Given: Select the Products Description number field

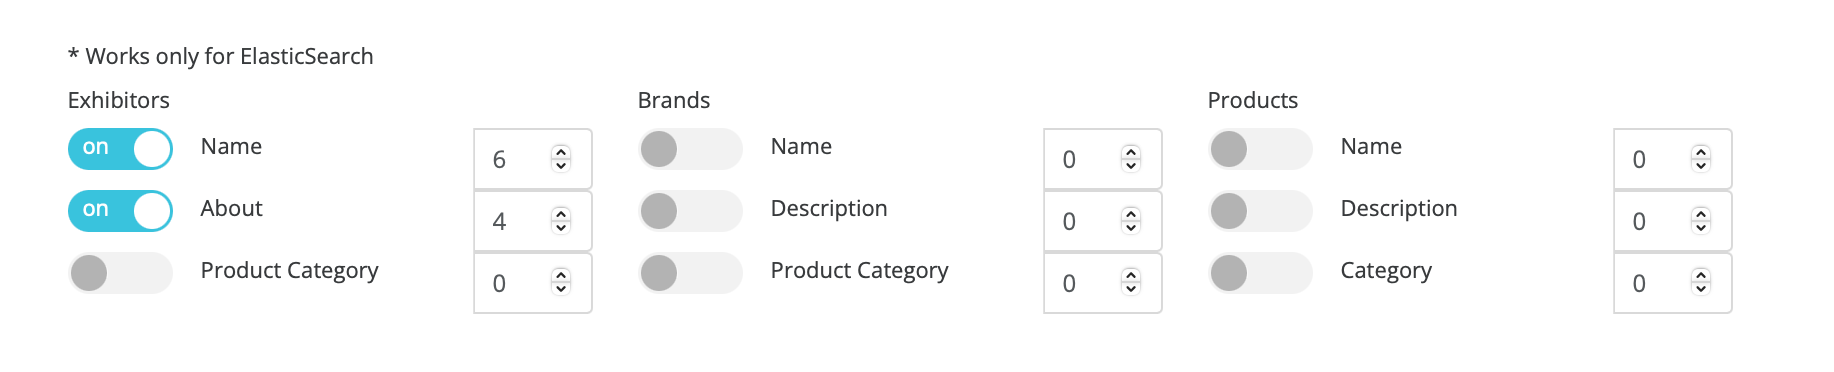Looking at the screenshot, I should [x=1673, y=221].
